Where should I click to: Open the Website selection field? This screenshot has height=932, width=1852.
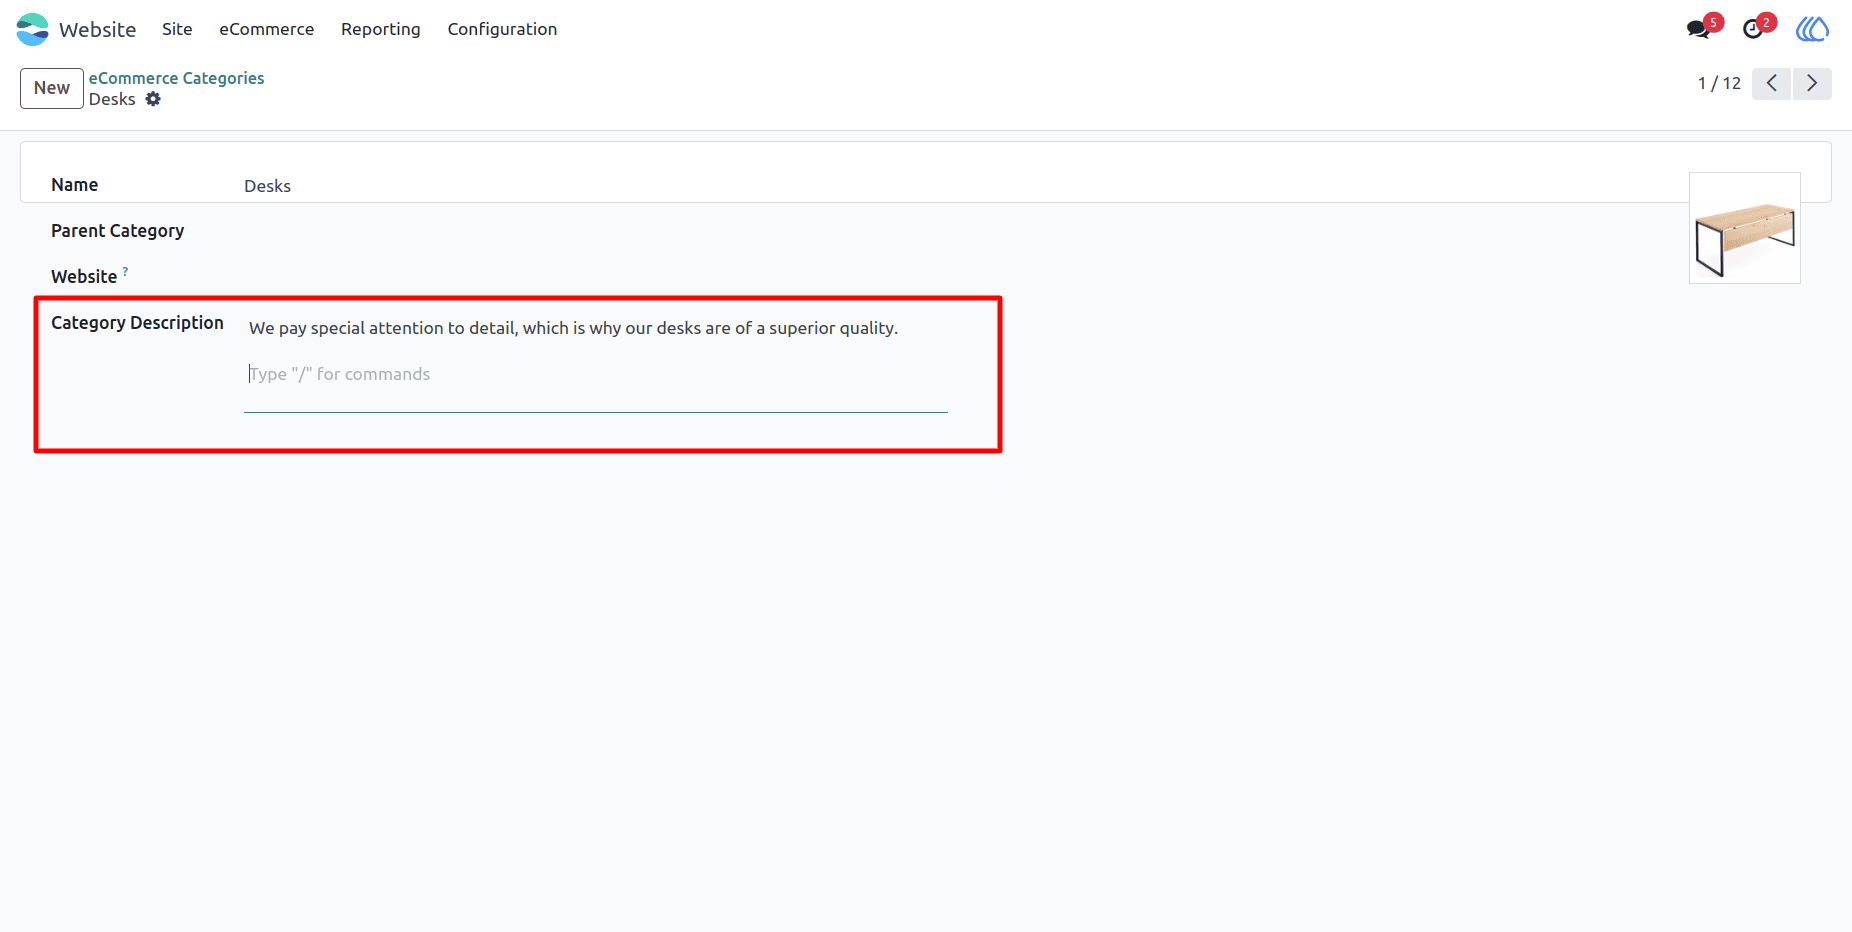tap(596, 277)
